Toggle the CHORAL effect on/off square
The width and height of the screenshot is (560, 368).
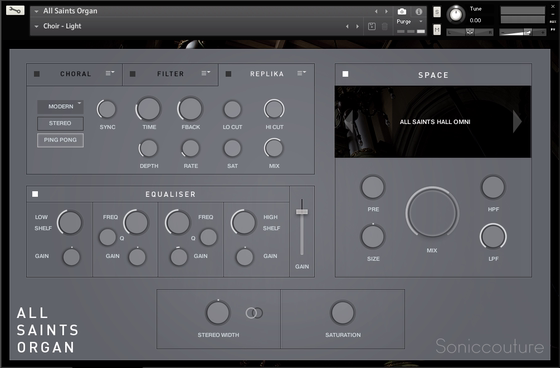pos(37,74)
